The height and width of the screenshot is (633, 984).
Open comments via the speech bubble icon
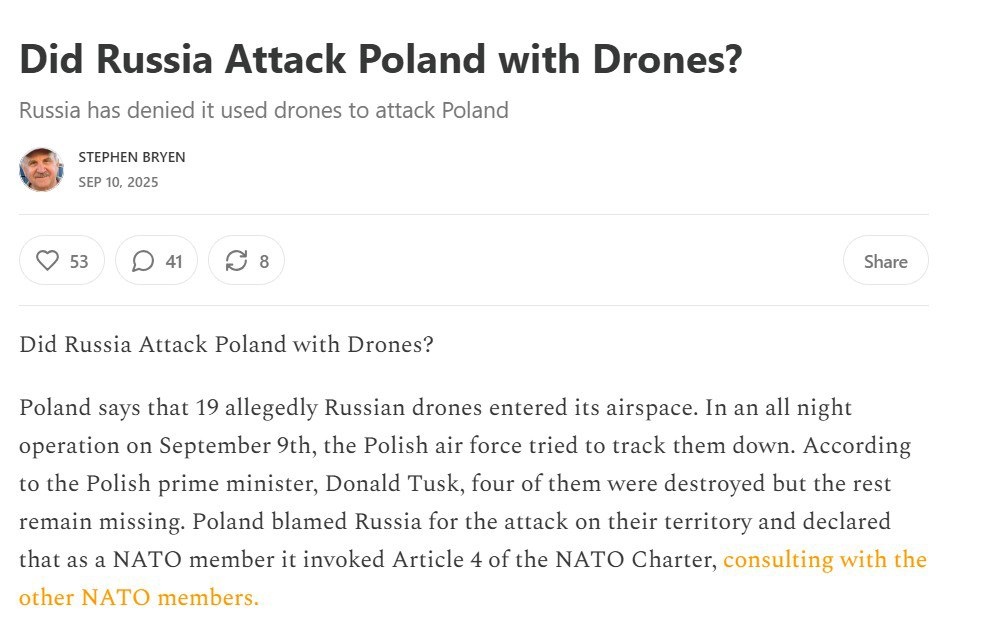point(143,261)
